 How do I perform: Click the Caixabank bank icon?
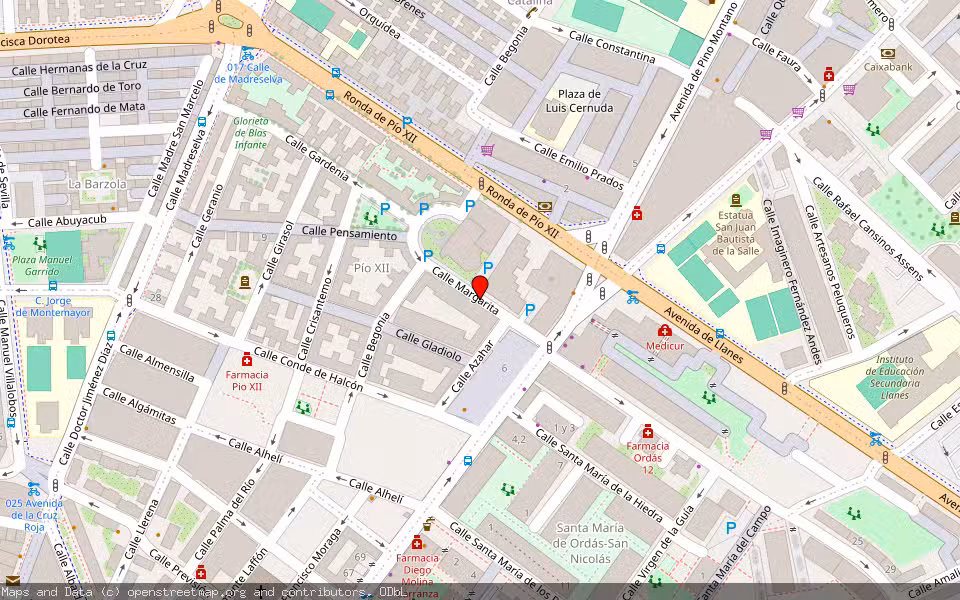point(888,53)
